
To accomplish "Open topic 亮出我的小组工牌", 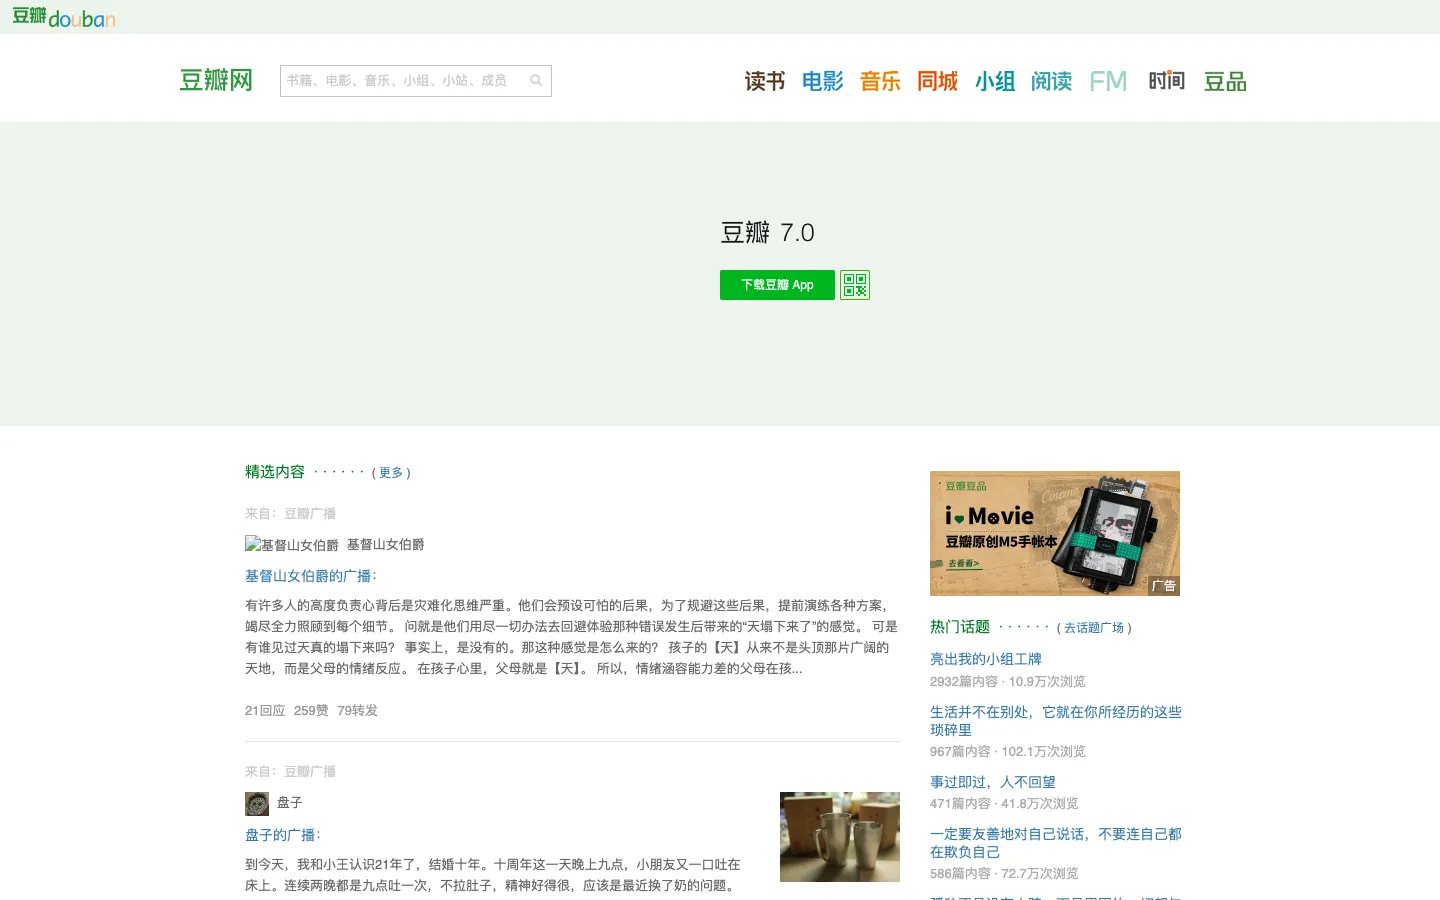I will pyautogui.click(x=986, y=659).
